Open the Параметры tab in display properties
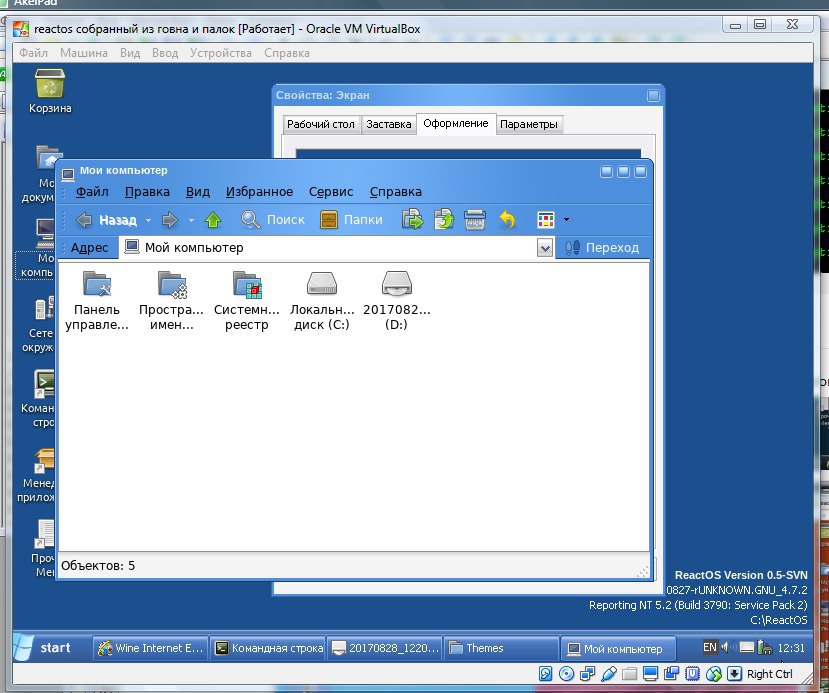This screenshot has height=693, width=829. click(530, 124)
